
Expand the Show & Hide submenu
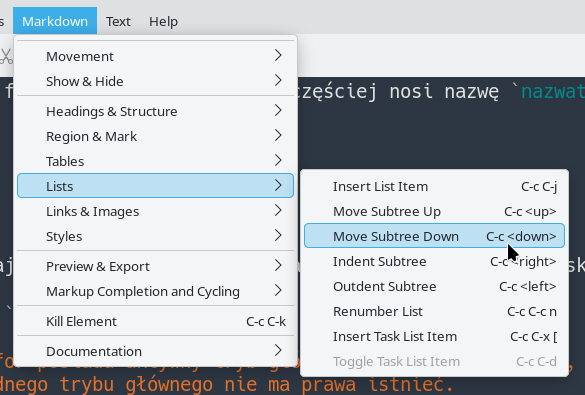pos(155,81)
